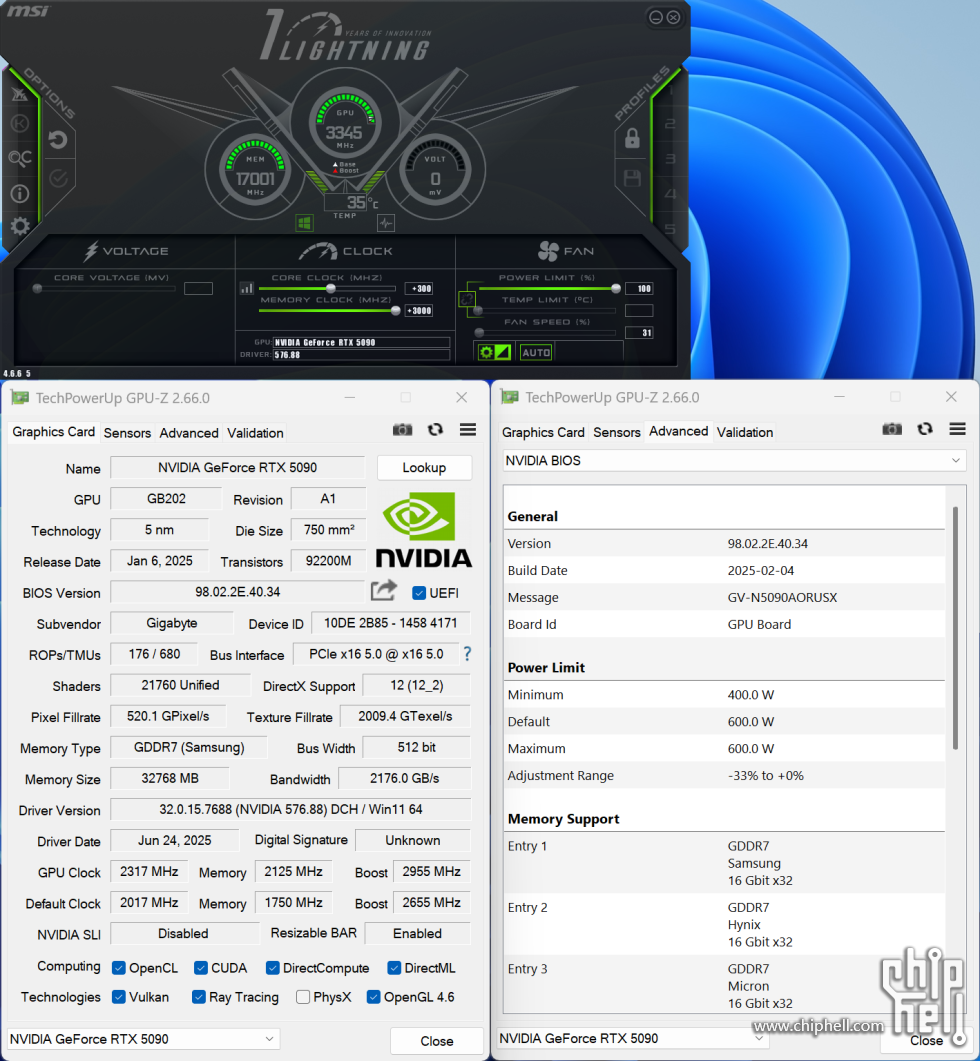The height and width of the screenshot is (1061, 980).
Task: Click the Lookup button
Action: click(424, 468)
